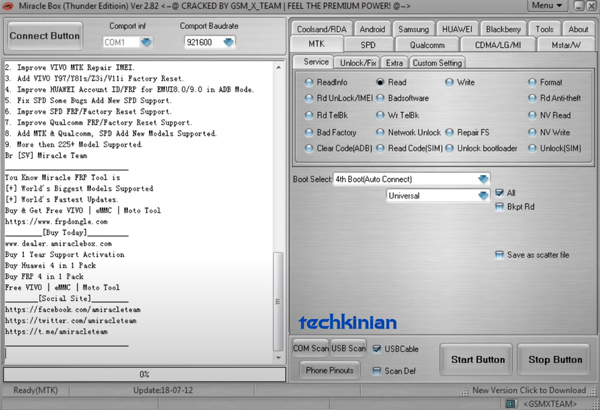Select the CDMA/LG/MI tab
600x410 pixels.
(x=498, y=45)
